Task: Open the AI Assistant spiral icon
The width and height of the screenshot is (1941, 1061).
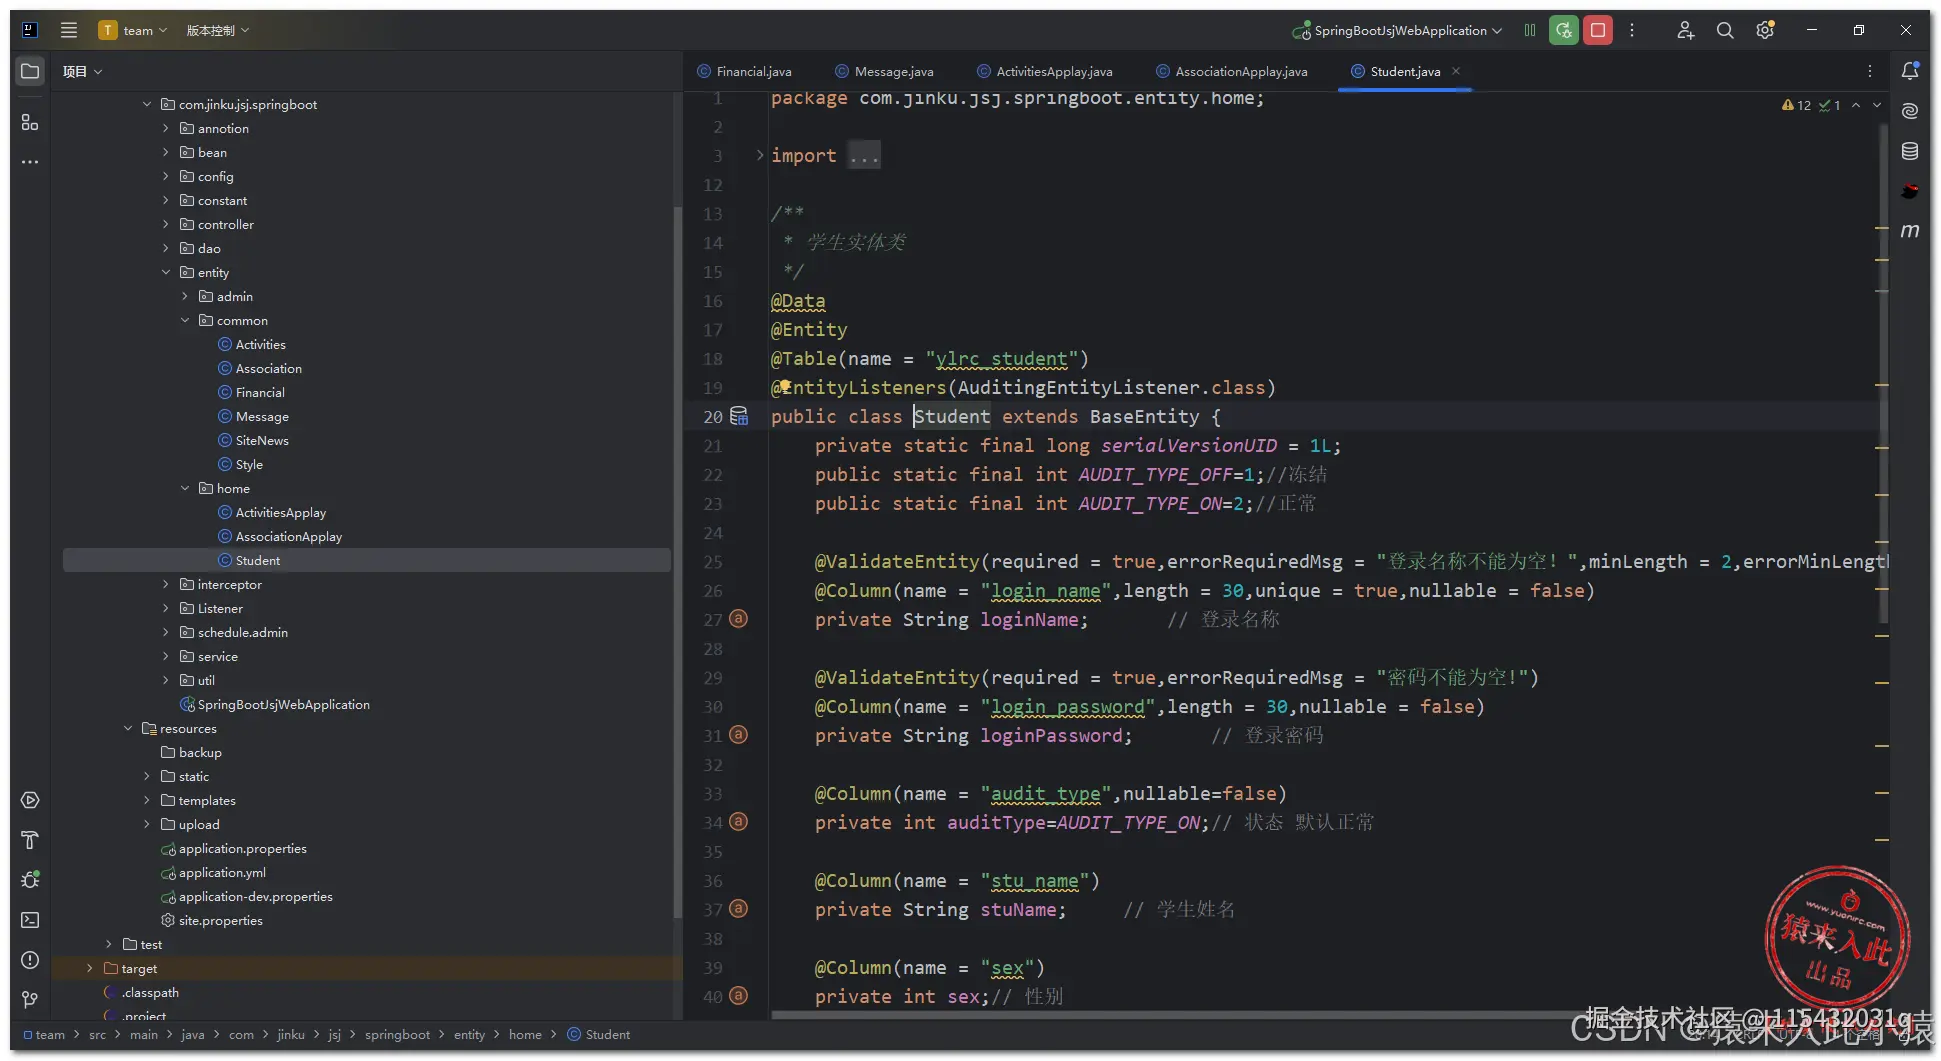Action: pyautogui.click(x=1910, y=111)
